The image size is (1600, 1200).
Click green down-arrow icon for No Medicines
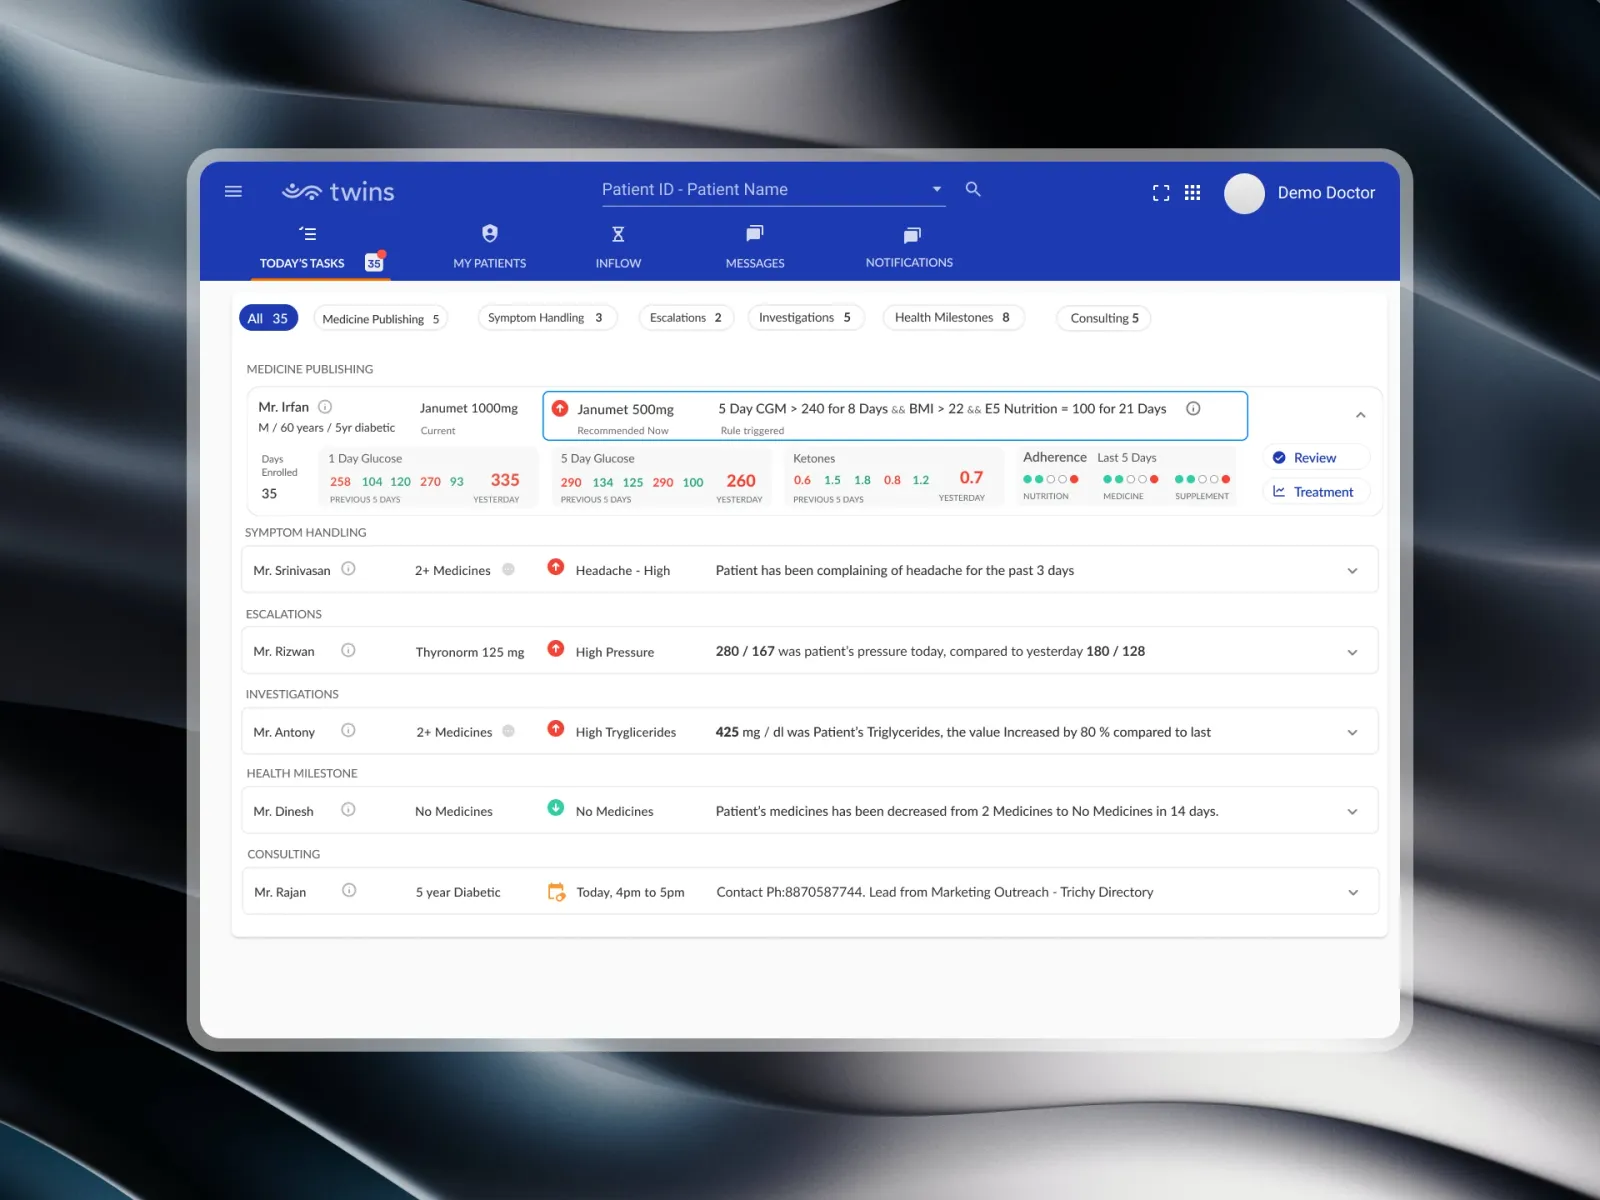(556, 808)
